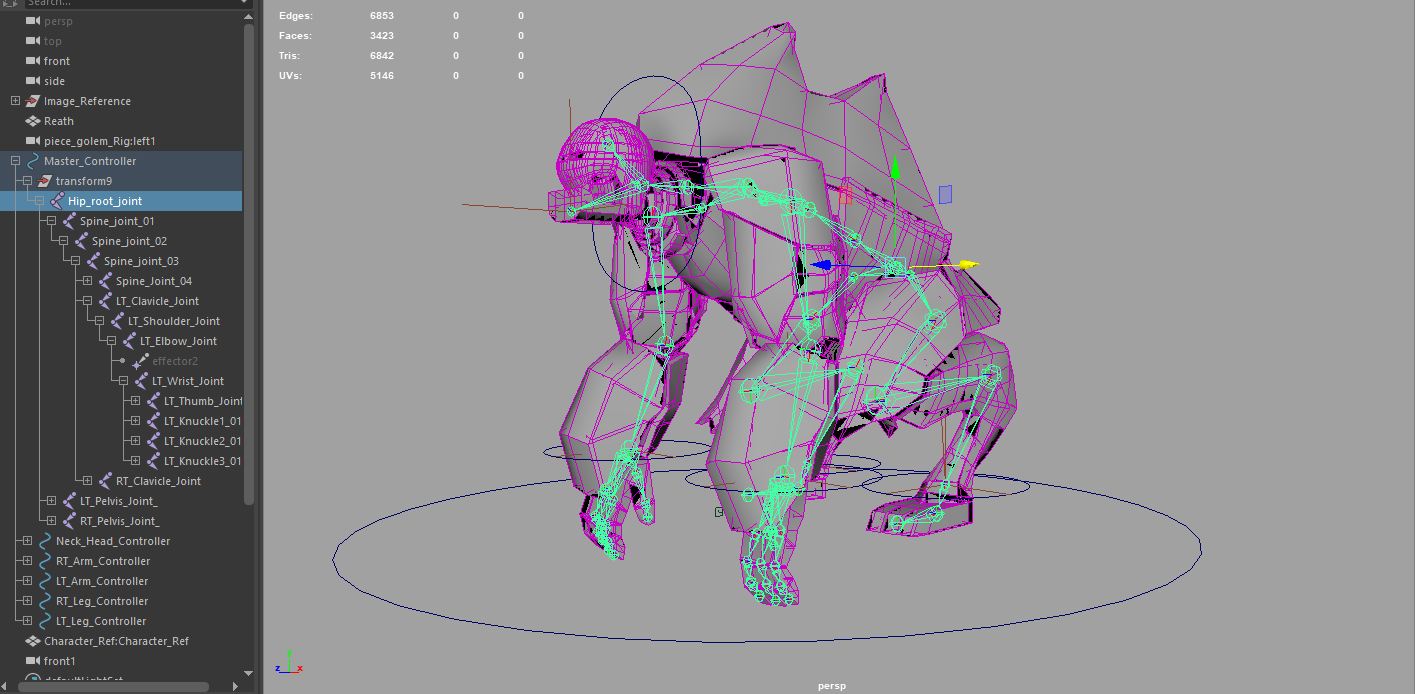Click the piece_golem_Rig:left1 camera icon
Viewport: 1415px width, 694px height.
pos(32,140)
